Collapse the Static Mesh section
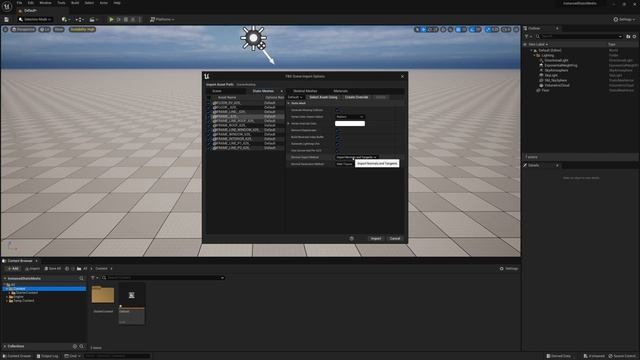 289,103
